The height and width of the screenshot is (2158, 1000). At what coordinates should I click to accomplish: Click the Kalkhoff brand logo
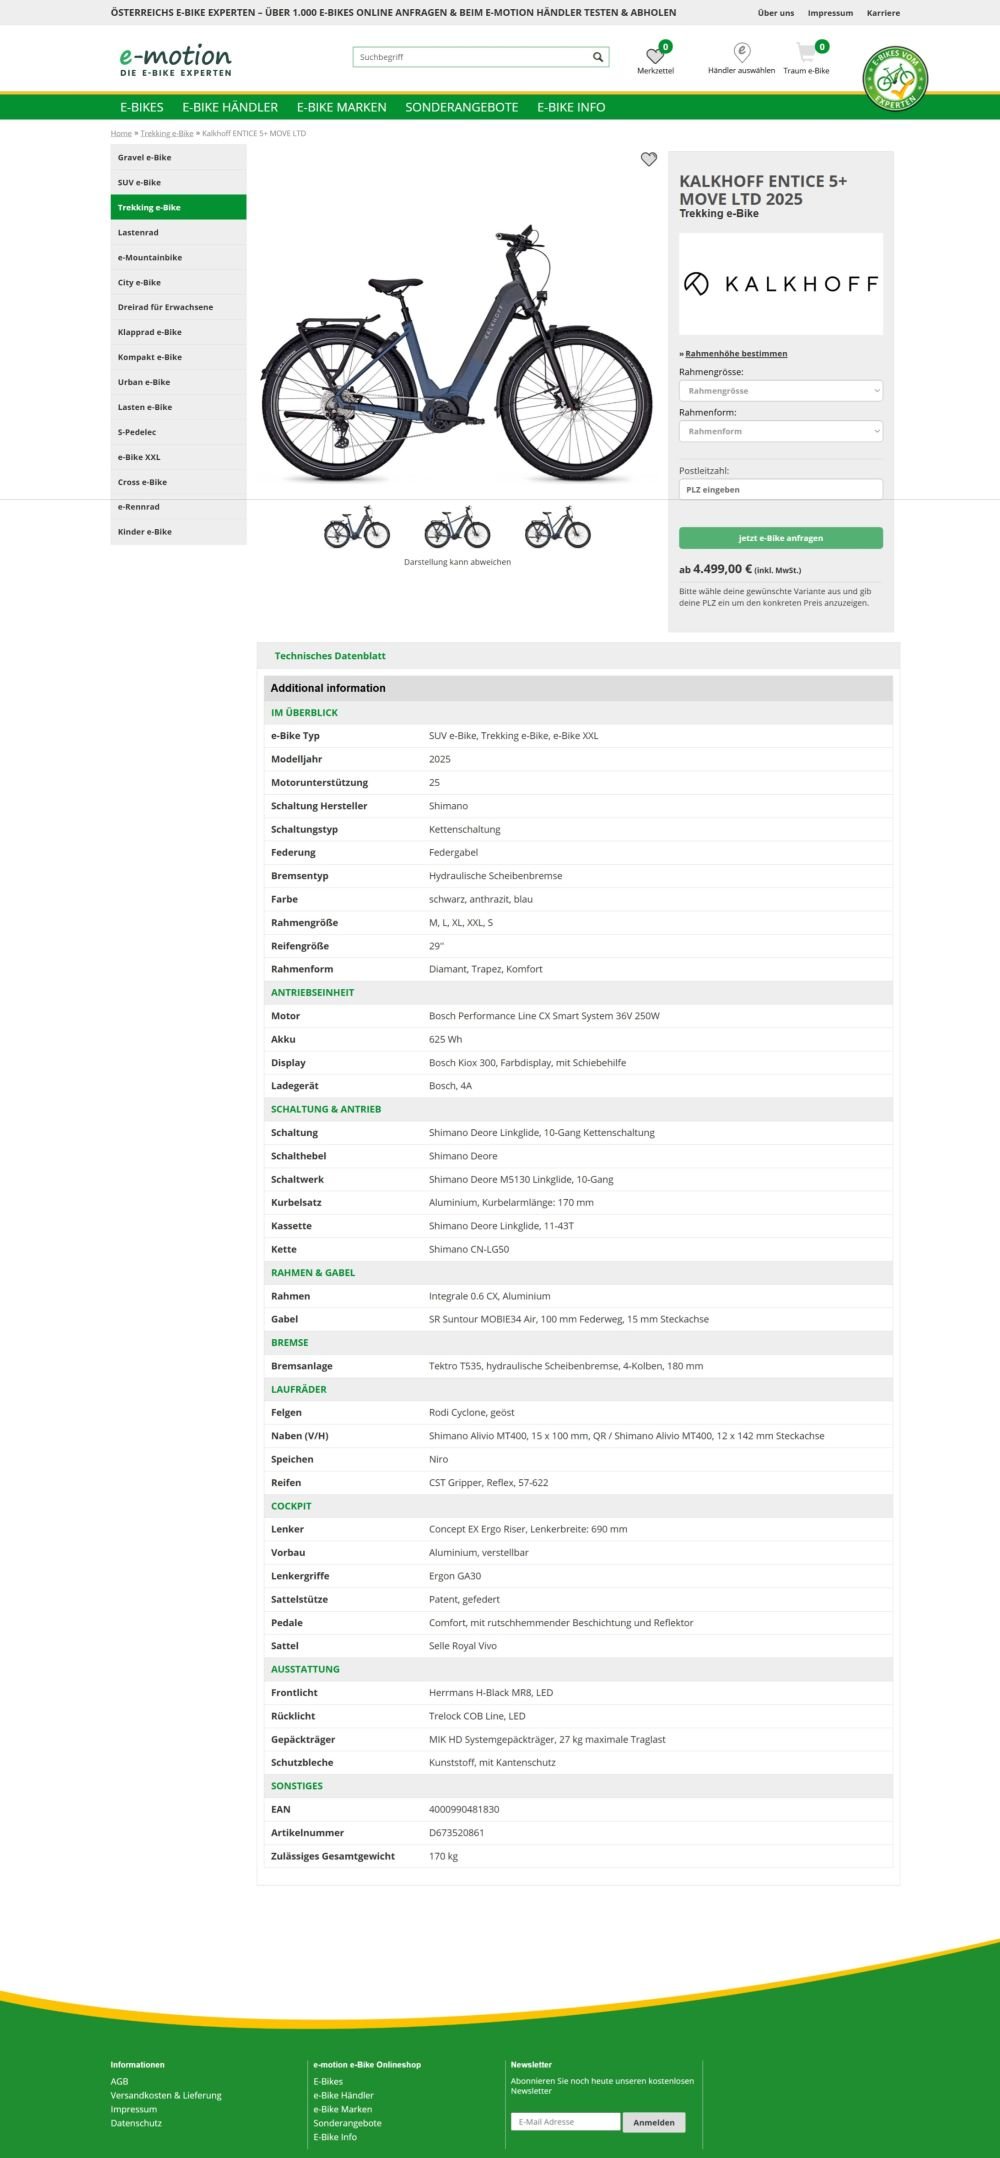click(781, 284)
